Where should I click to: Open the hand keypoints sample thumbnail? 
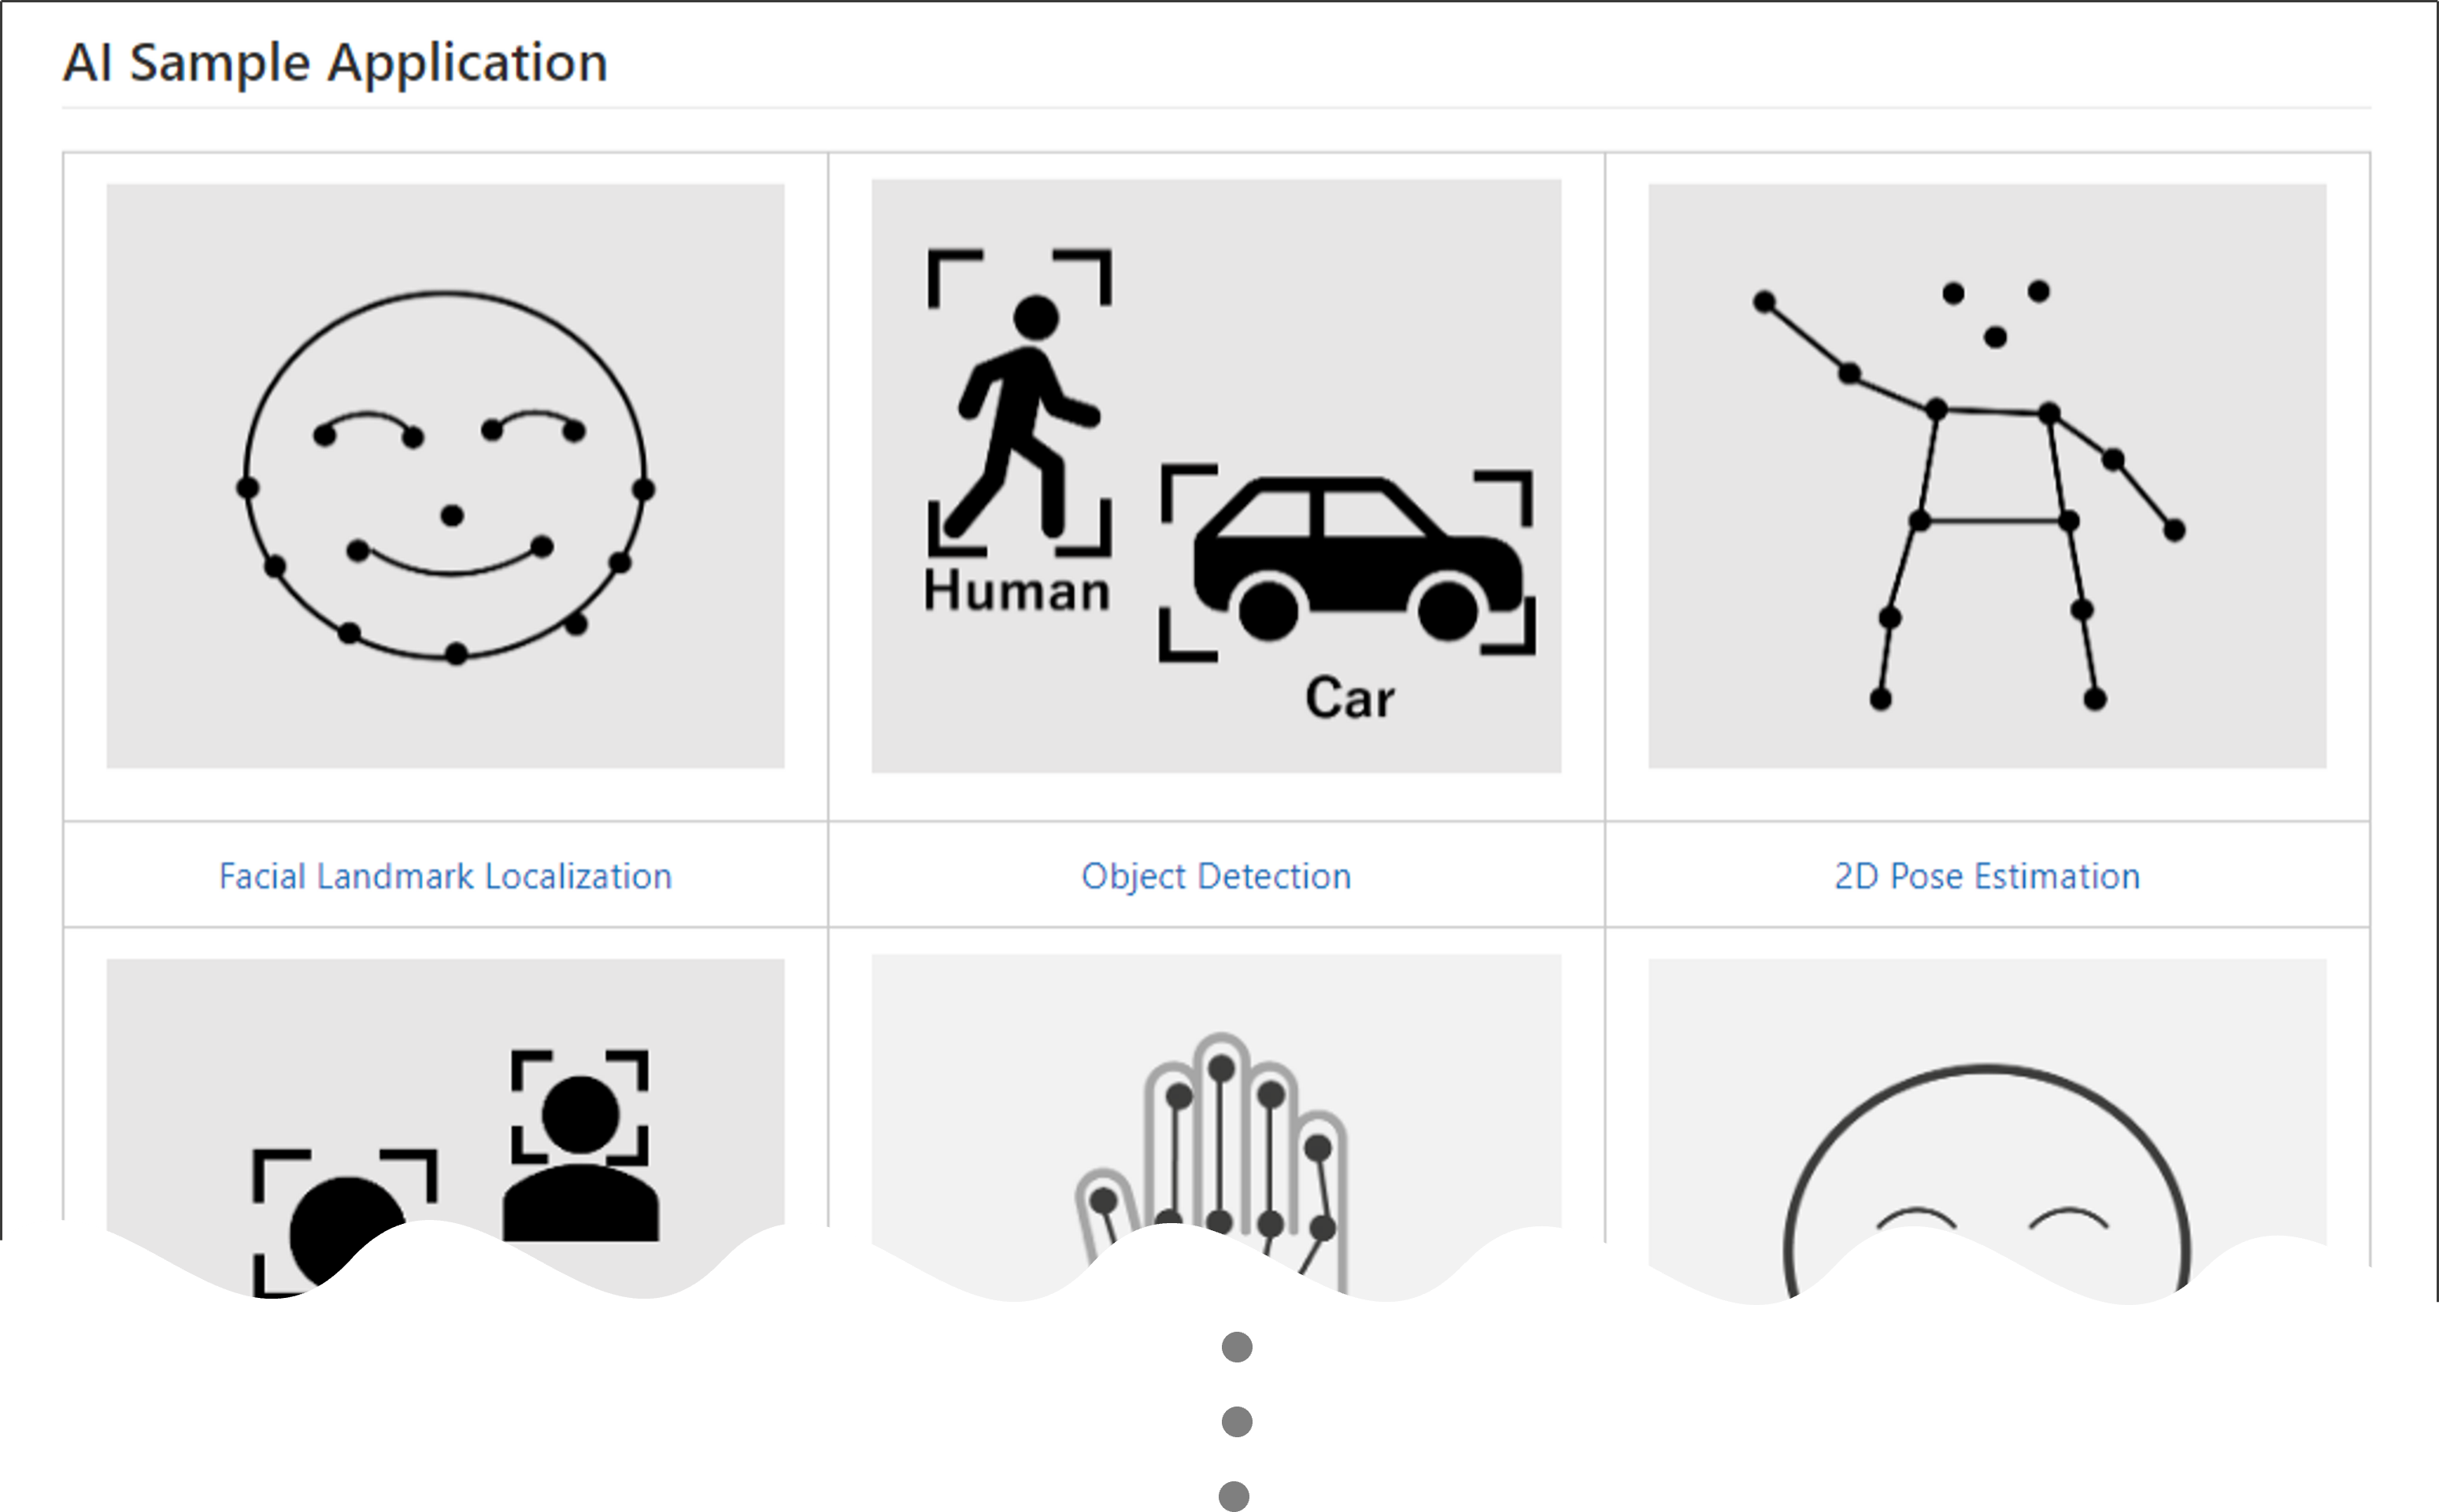coord(1216,1125)
